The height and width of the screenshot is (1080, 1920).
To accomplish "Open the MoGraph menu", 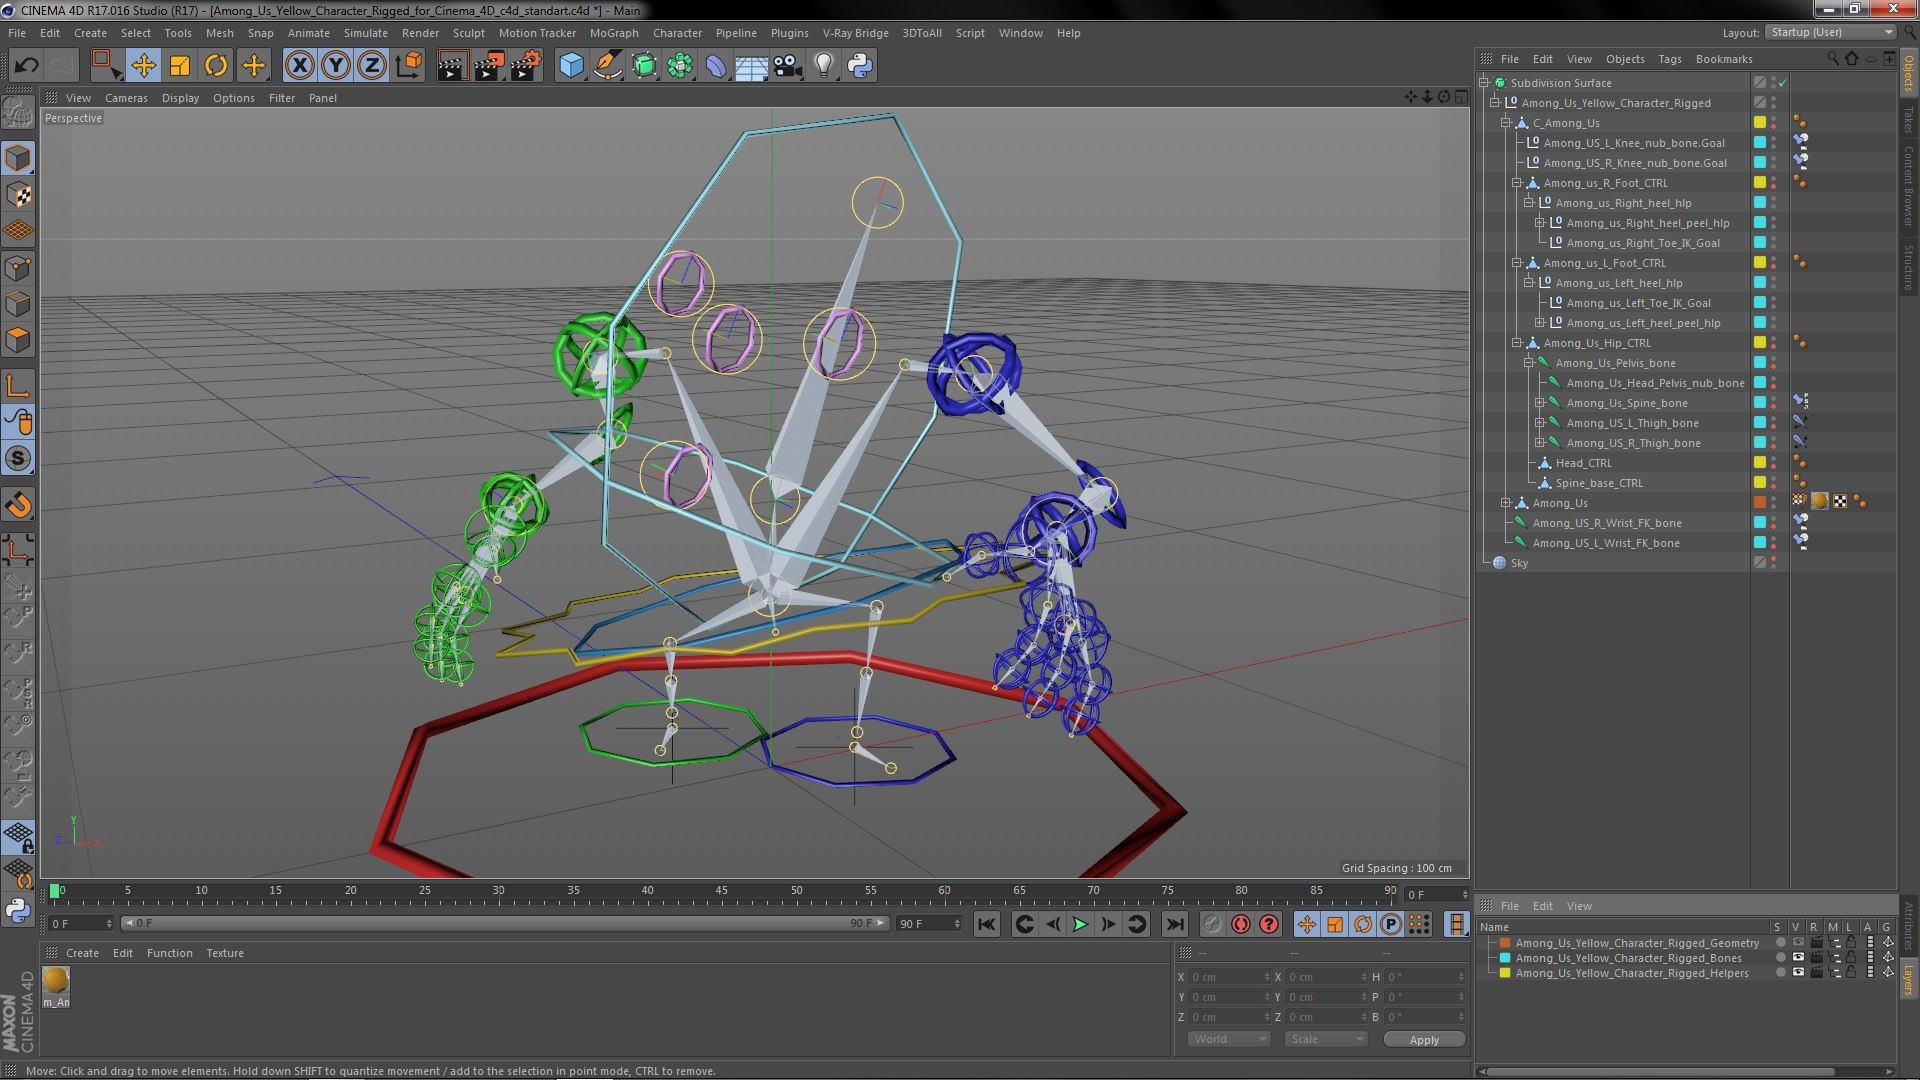I will click(614, 33).
